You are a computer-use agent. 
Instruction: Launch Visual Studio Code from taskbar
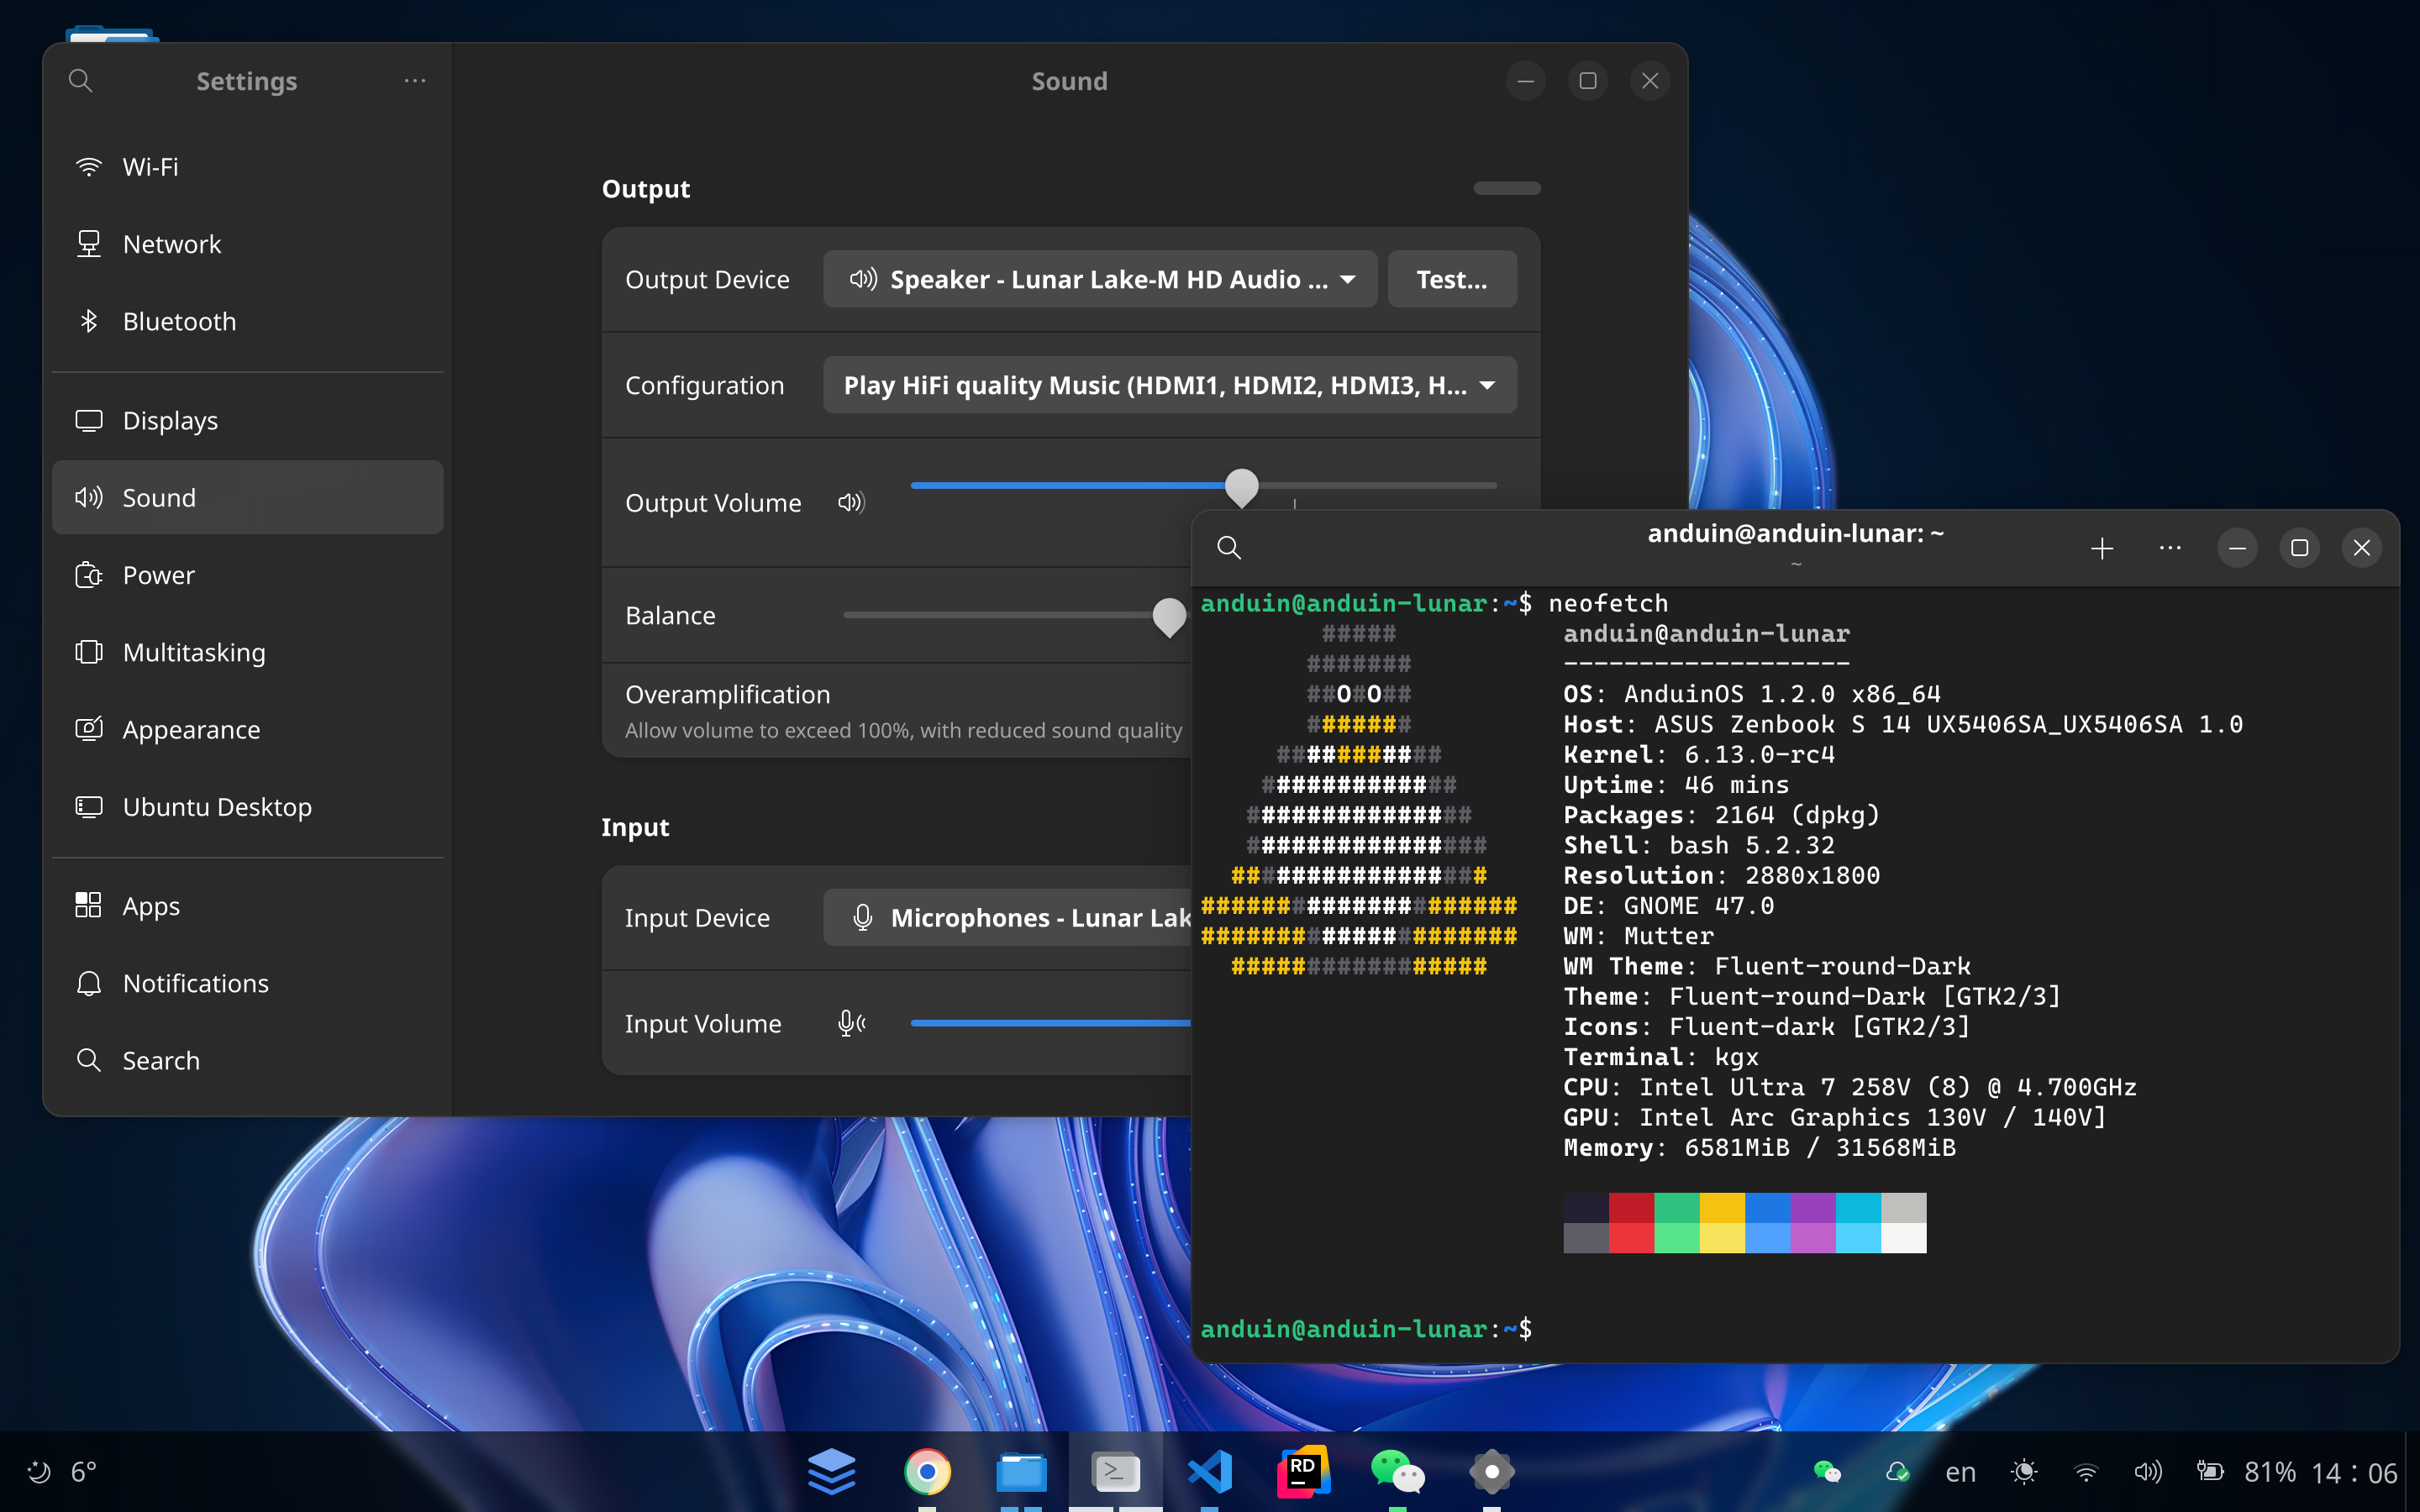[1210, 1472]
